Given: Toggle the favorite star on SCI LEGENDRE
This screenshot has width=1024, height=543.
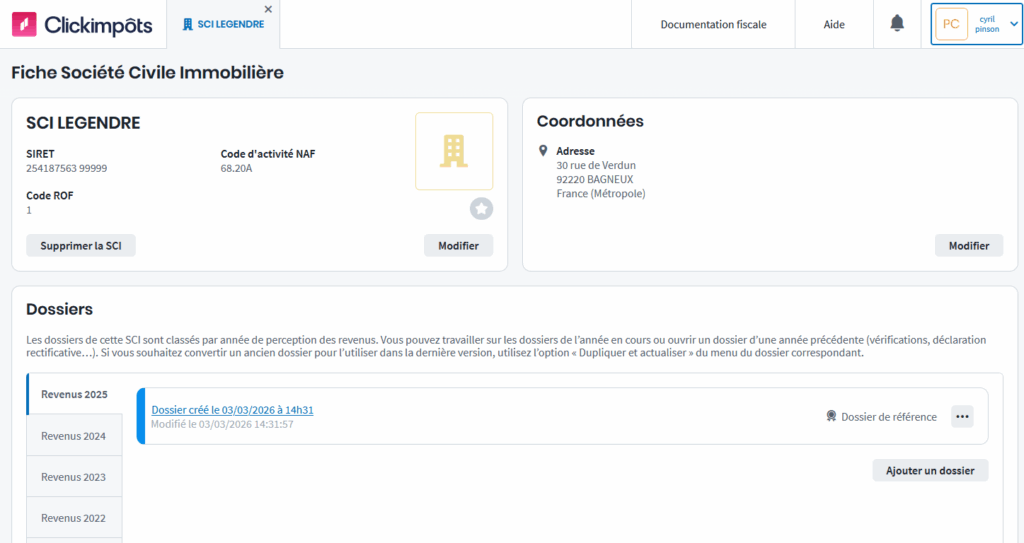Looking at the screenshot, I should 481,208.
